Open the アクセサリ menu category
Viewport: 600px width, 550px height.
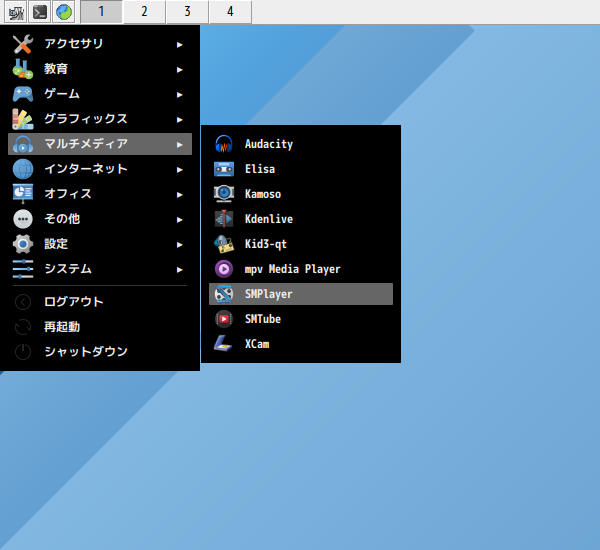100,44
